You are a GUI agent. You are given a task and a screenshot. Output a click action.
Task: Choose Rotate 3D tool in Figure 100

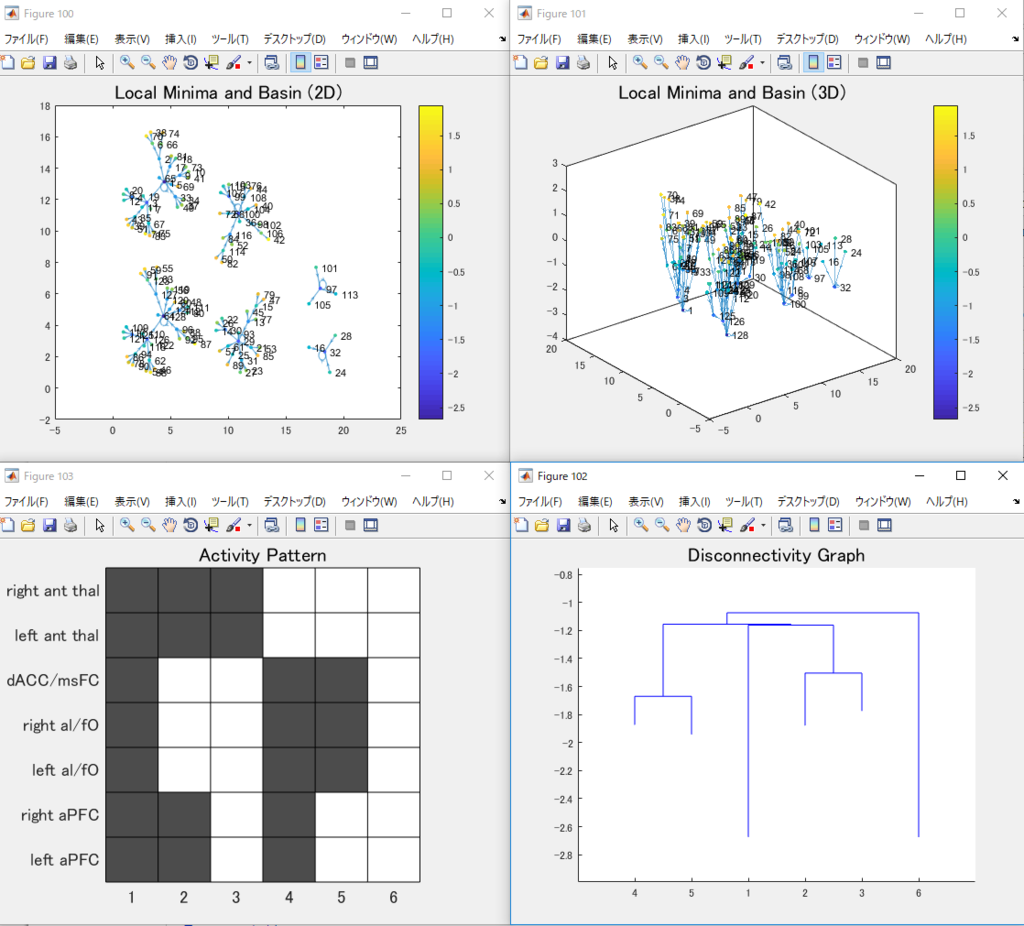(x=190, y=63)
